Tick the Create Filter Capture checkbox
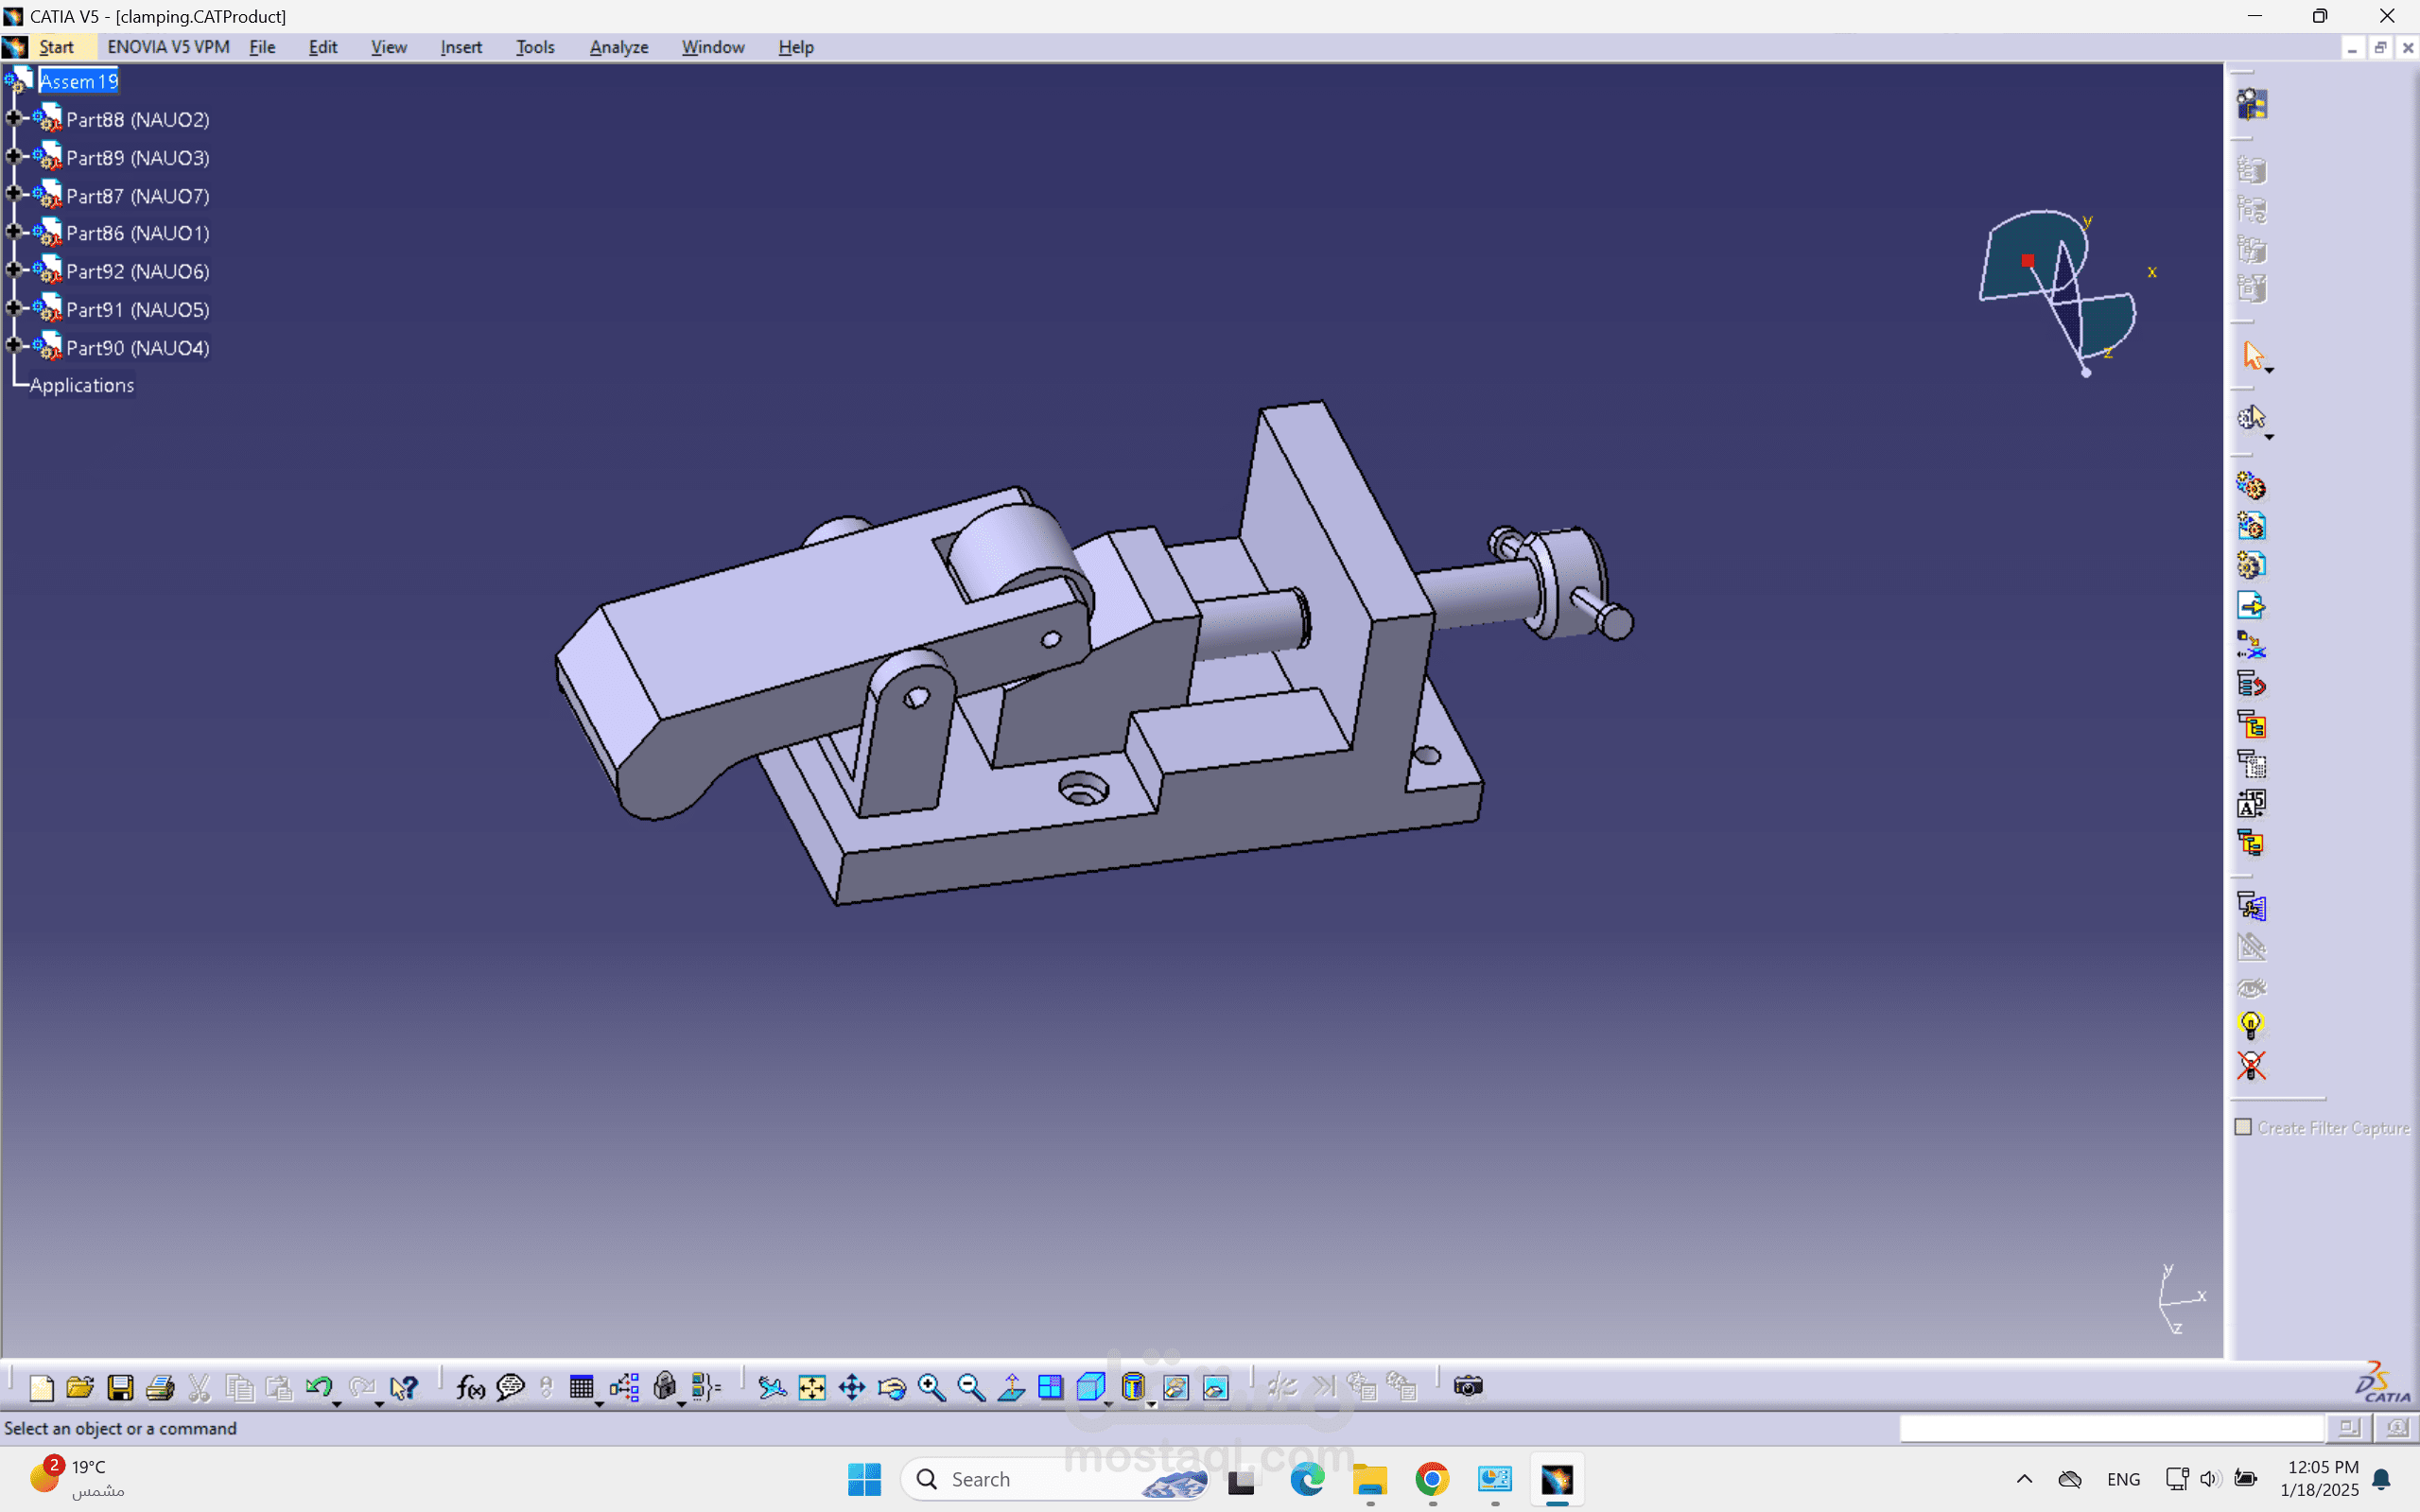 (2243, 1127)
